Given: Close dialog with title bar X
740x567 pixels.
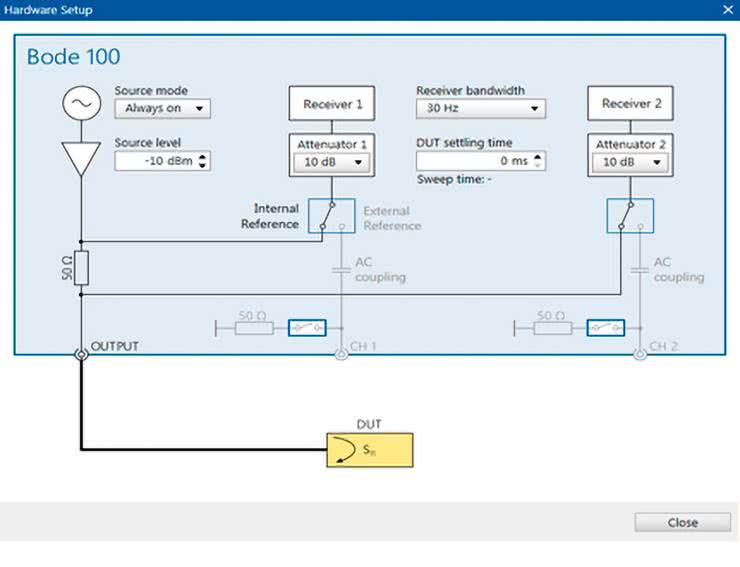Looking at the screenshot, I should click(x=727, y=9).
